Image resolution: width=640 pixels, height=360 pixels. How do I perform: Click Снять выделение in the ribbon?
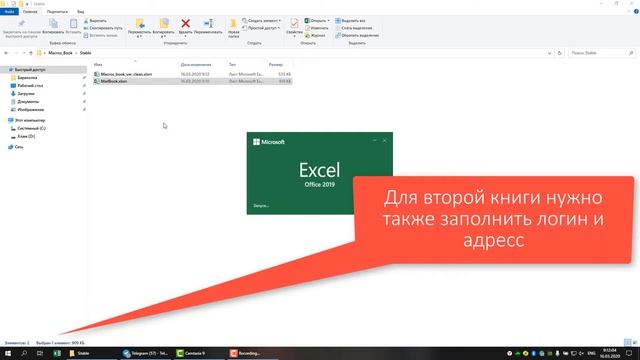tap(353, 28)
